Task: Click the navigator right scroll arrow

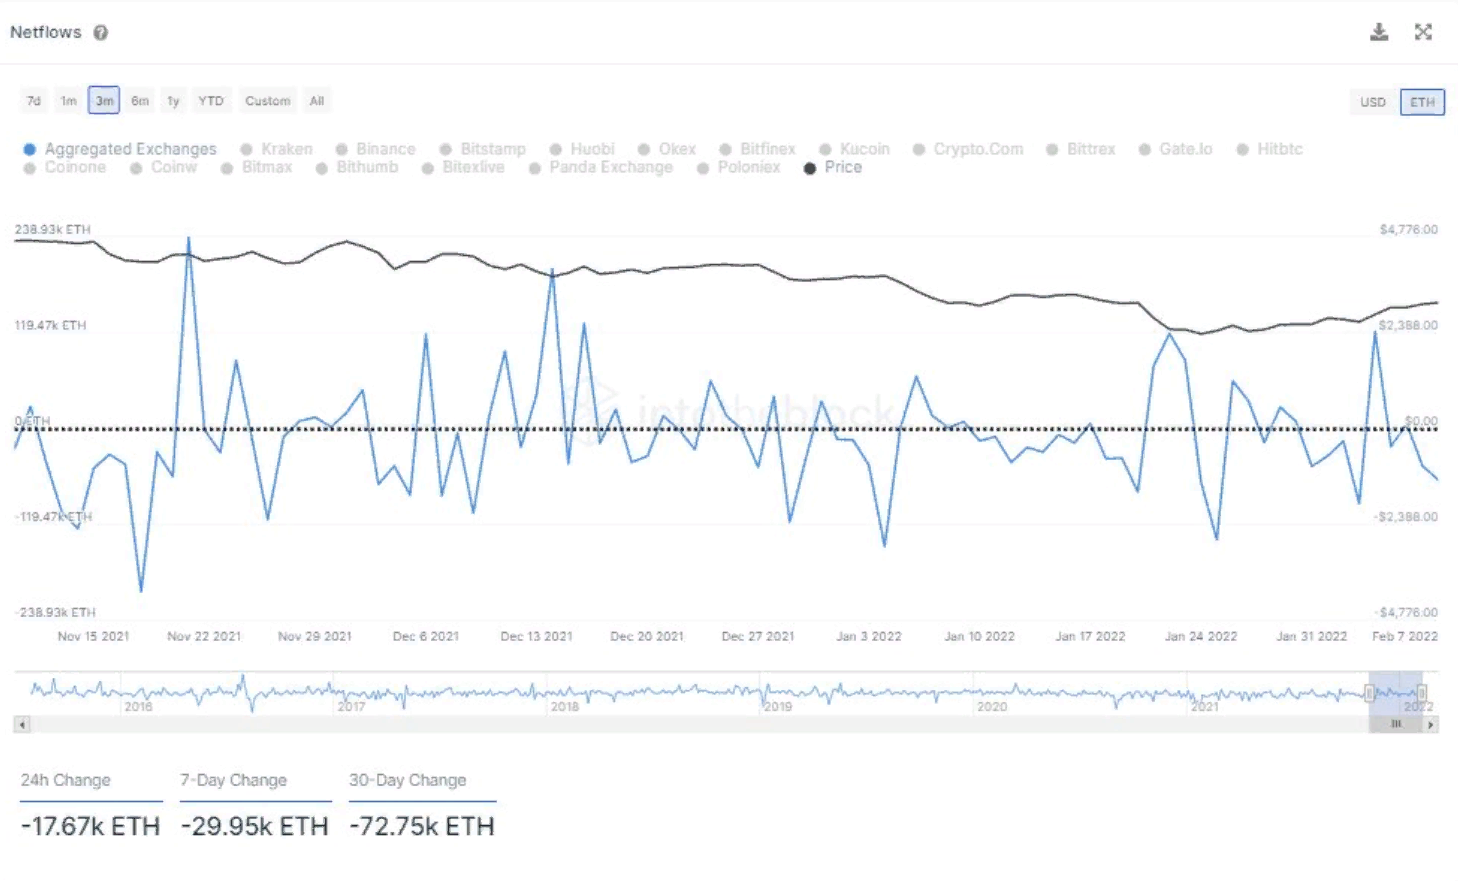Action: 1432,724
